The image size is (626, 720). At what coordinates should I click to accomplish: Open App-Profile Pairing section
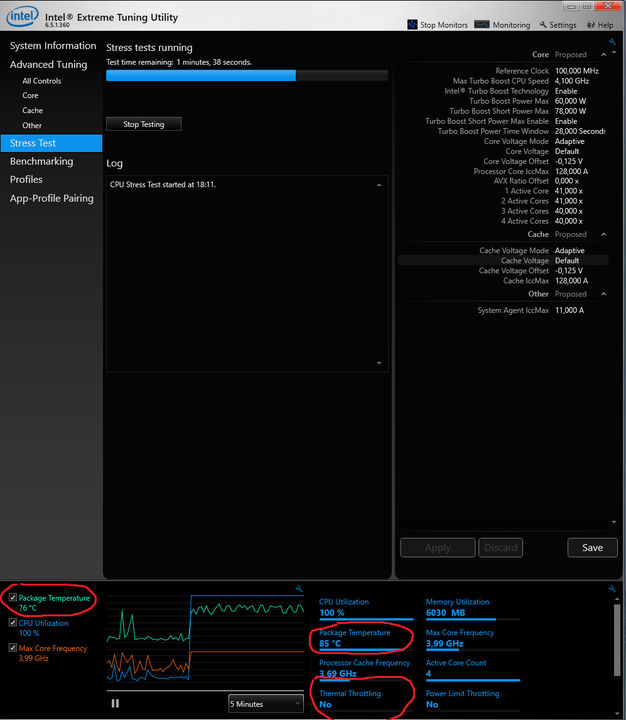click(x=51, y=198)
